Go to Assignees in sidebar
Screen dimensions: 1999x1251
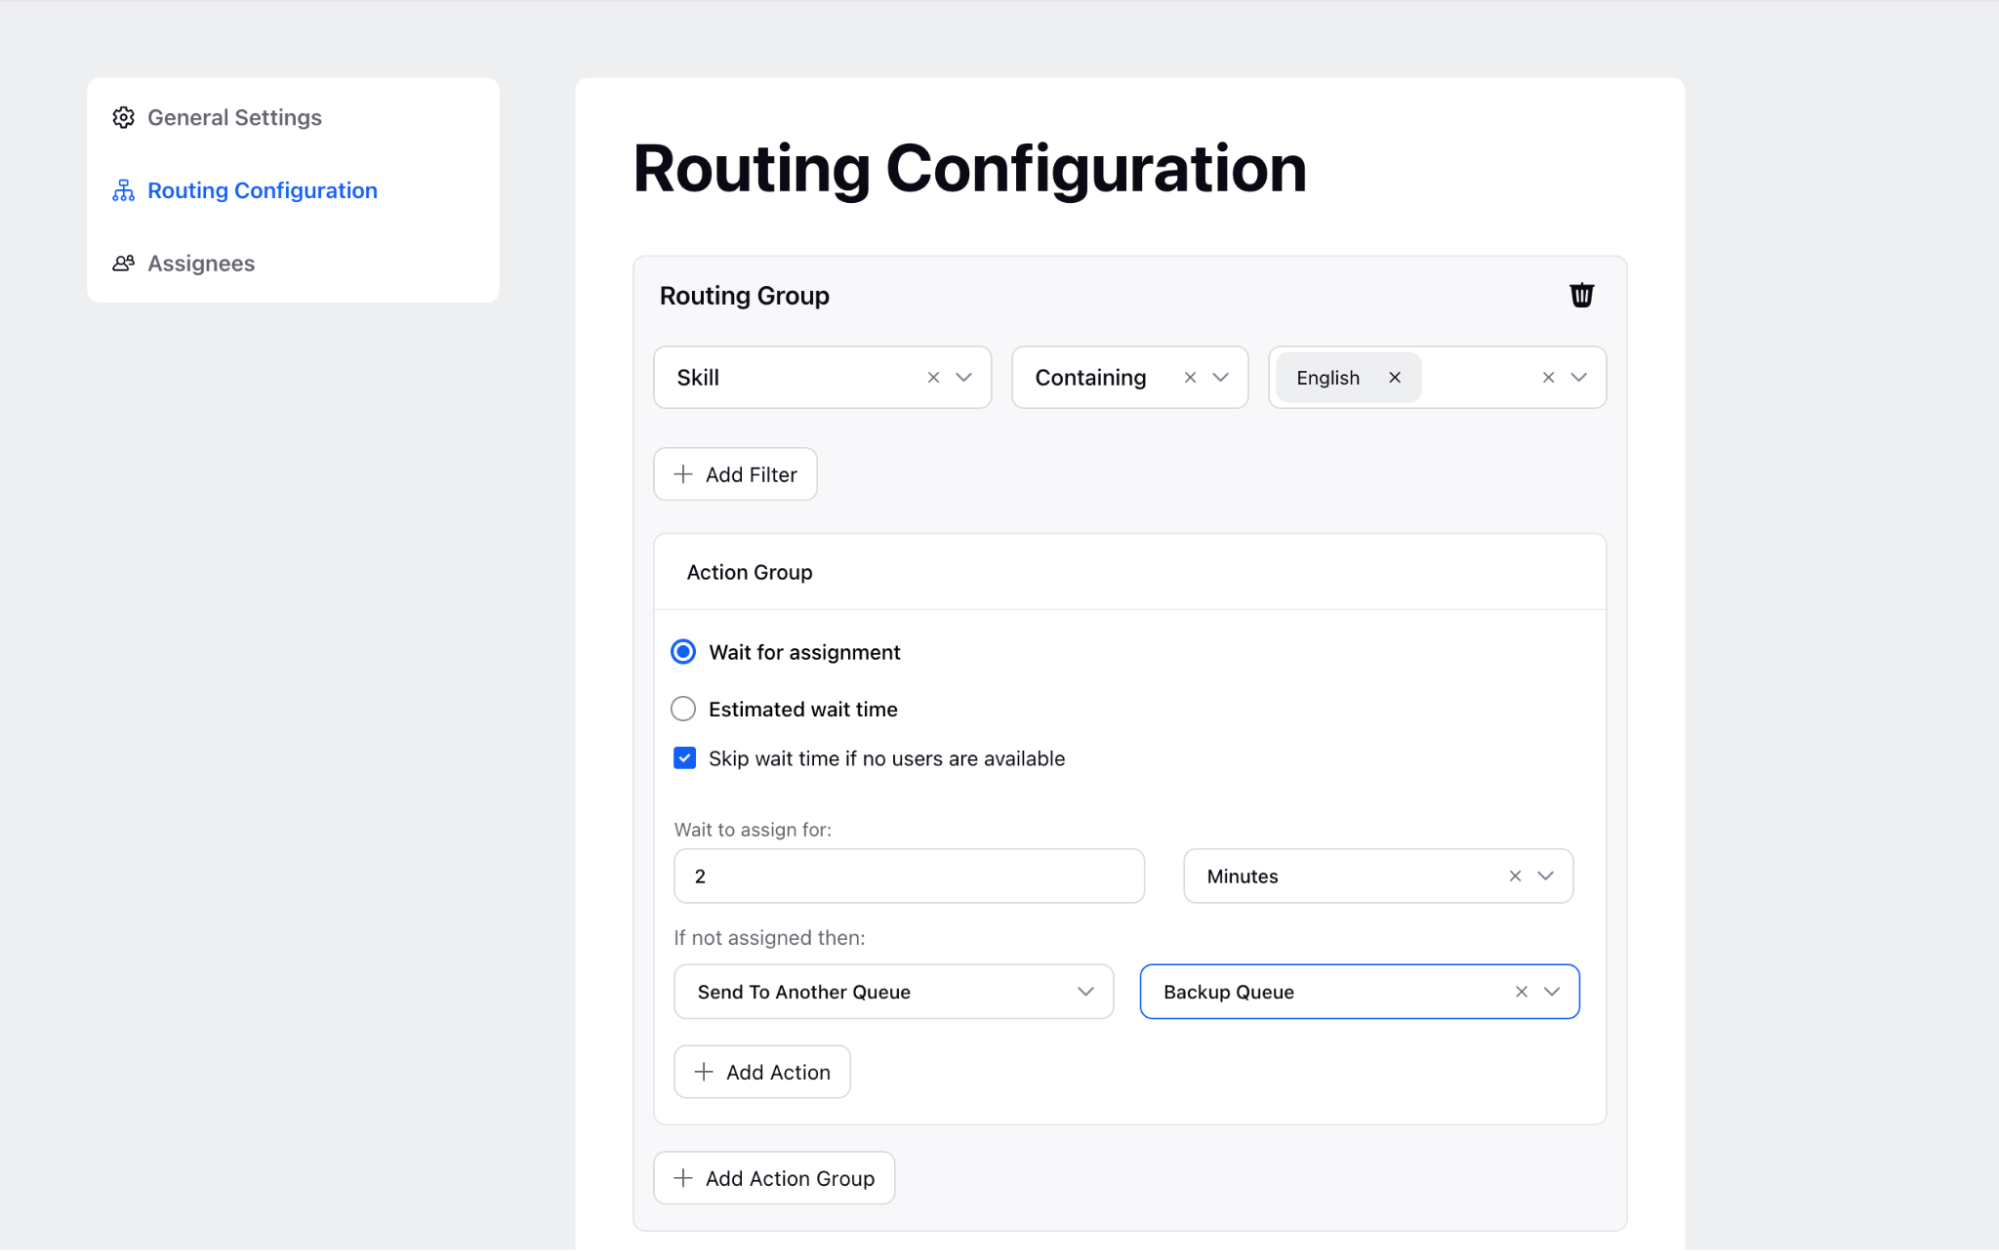(x=201, y=264)
